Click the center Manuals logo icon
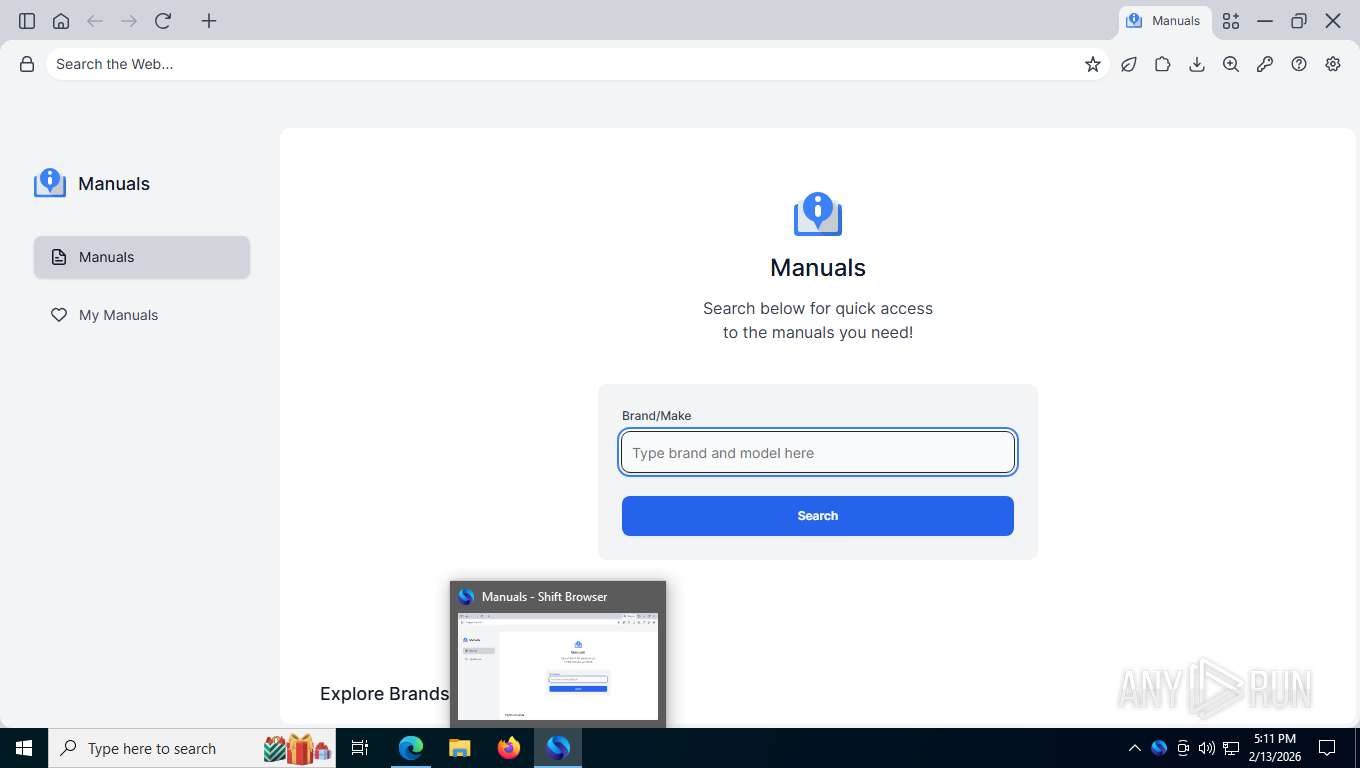This screenshot has width=1360, height=768. [818, 214]
